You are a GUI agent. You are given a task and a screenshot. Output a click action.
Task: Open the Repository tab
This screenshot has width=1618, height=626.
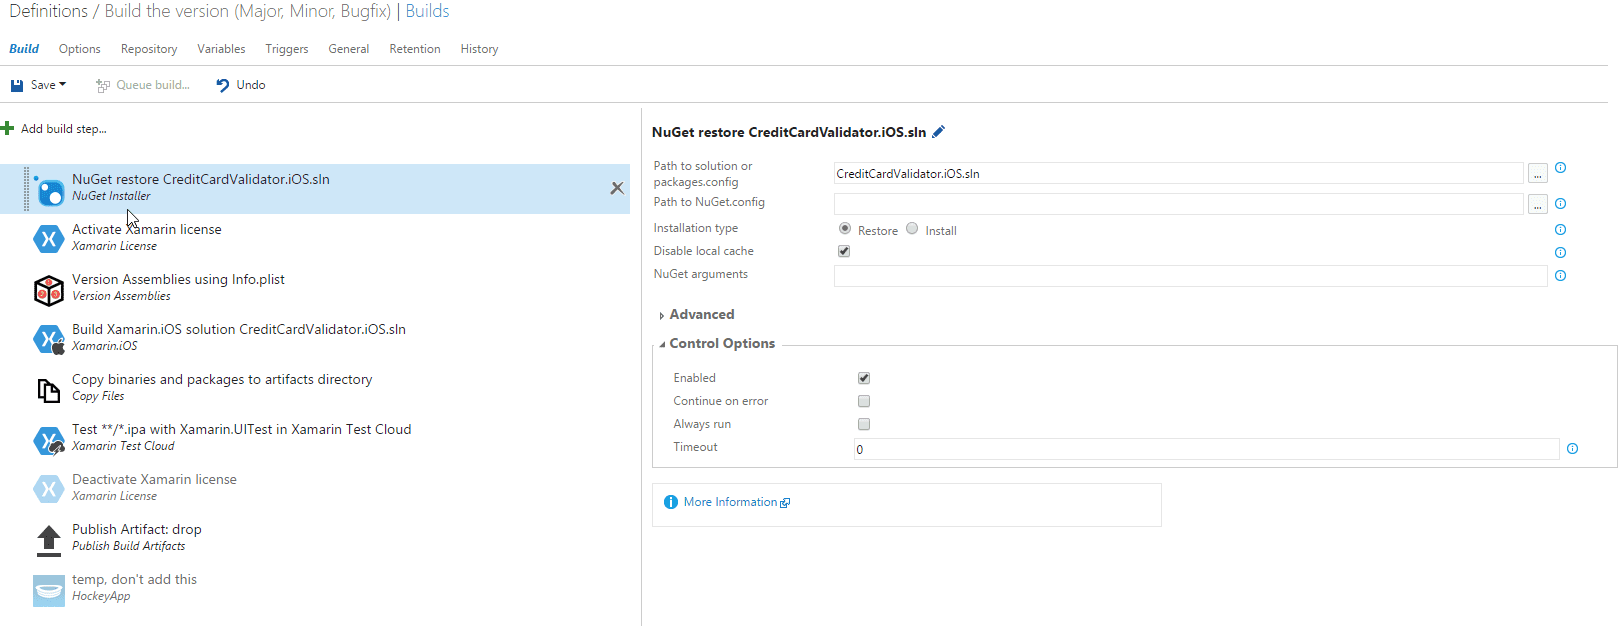[149, 49]
